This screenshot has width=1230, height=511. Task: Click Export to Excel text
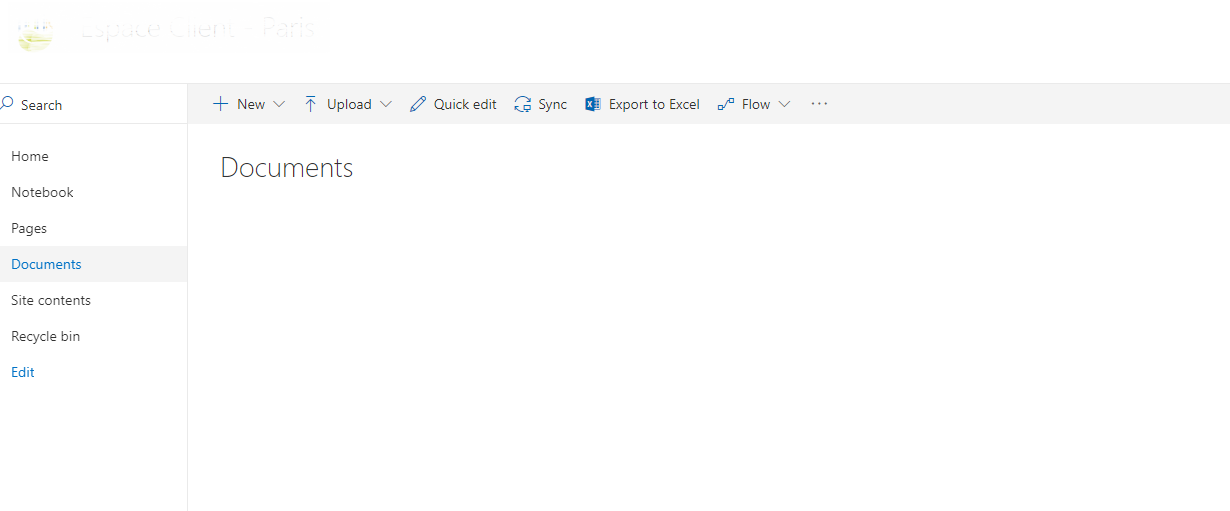coord(654,104)
